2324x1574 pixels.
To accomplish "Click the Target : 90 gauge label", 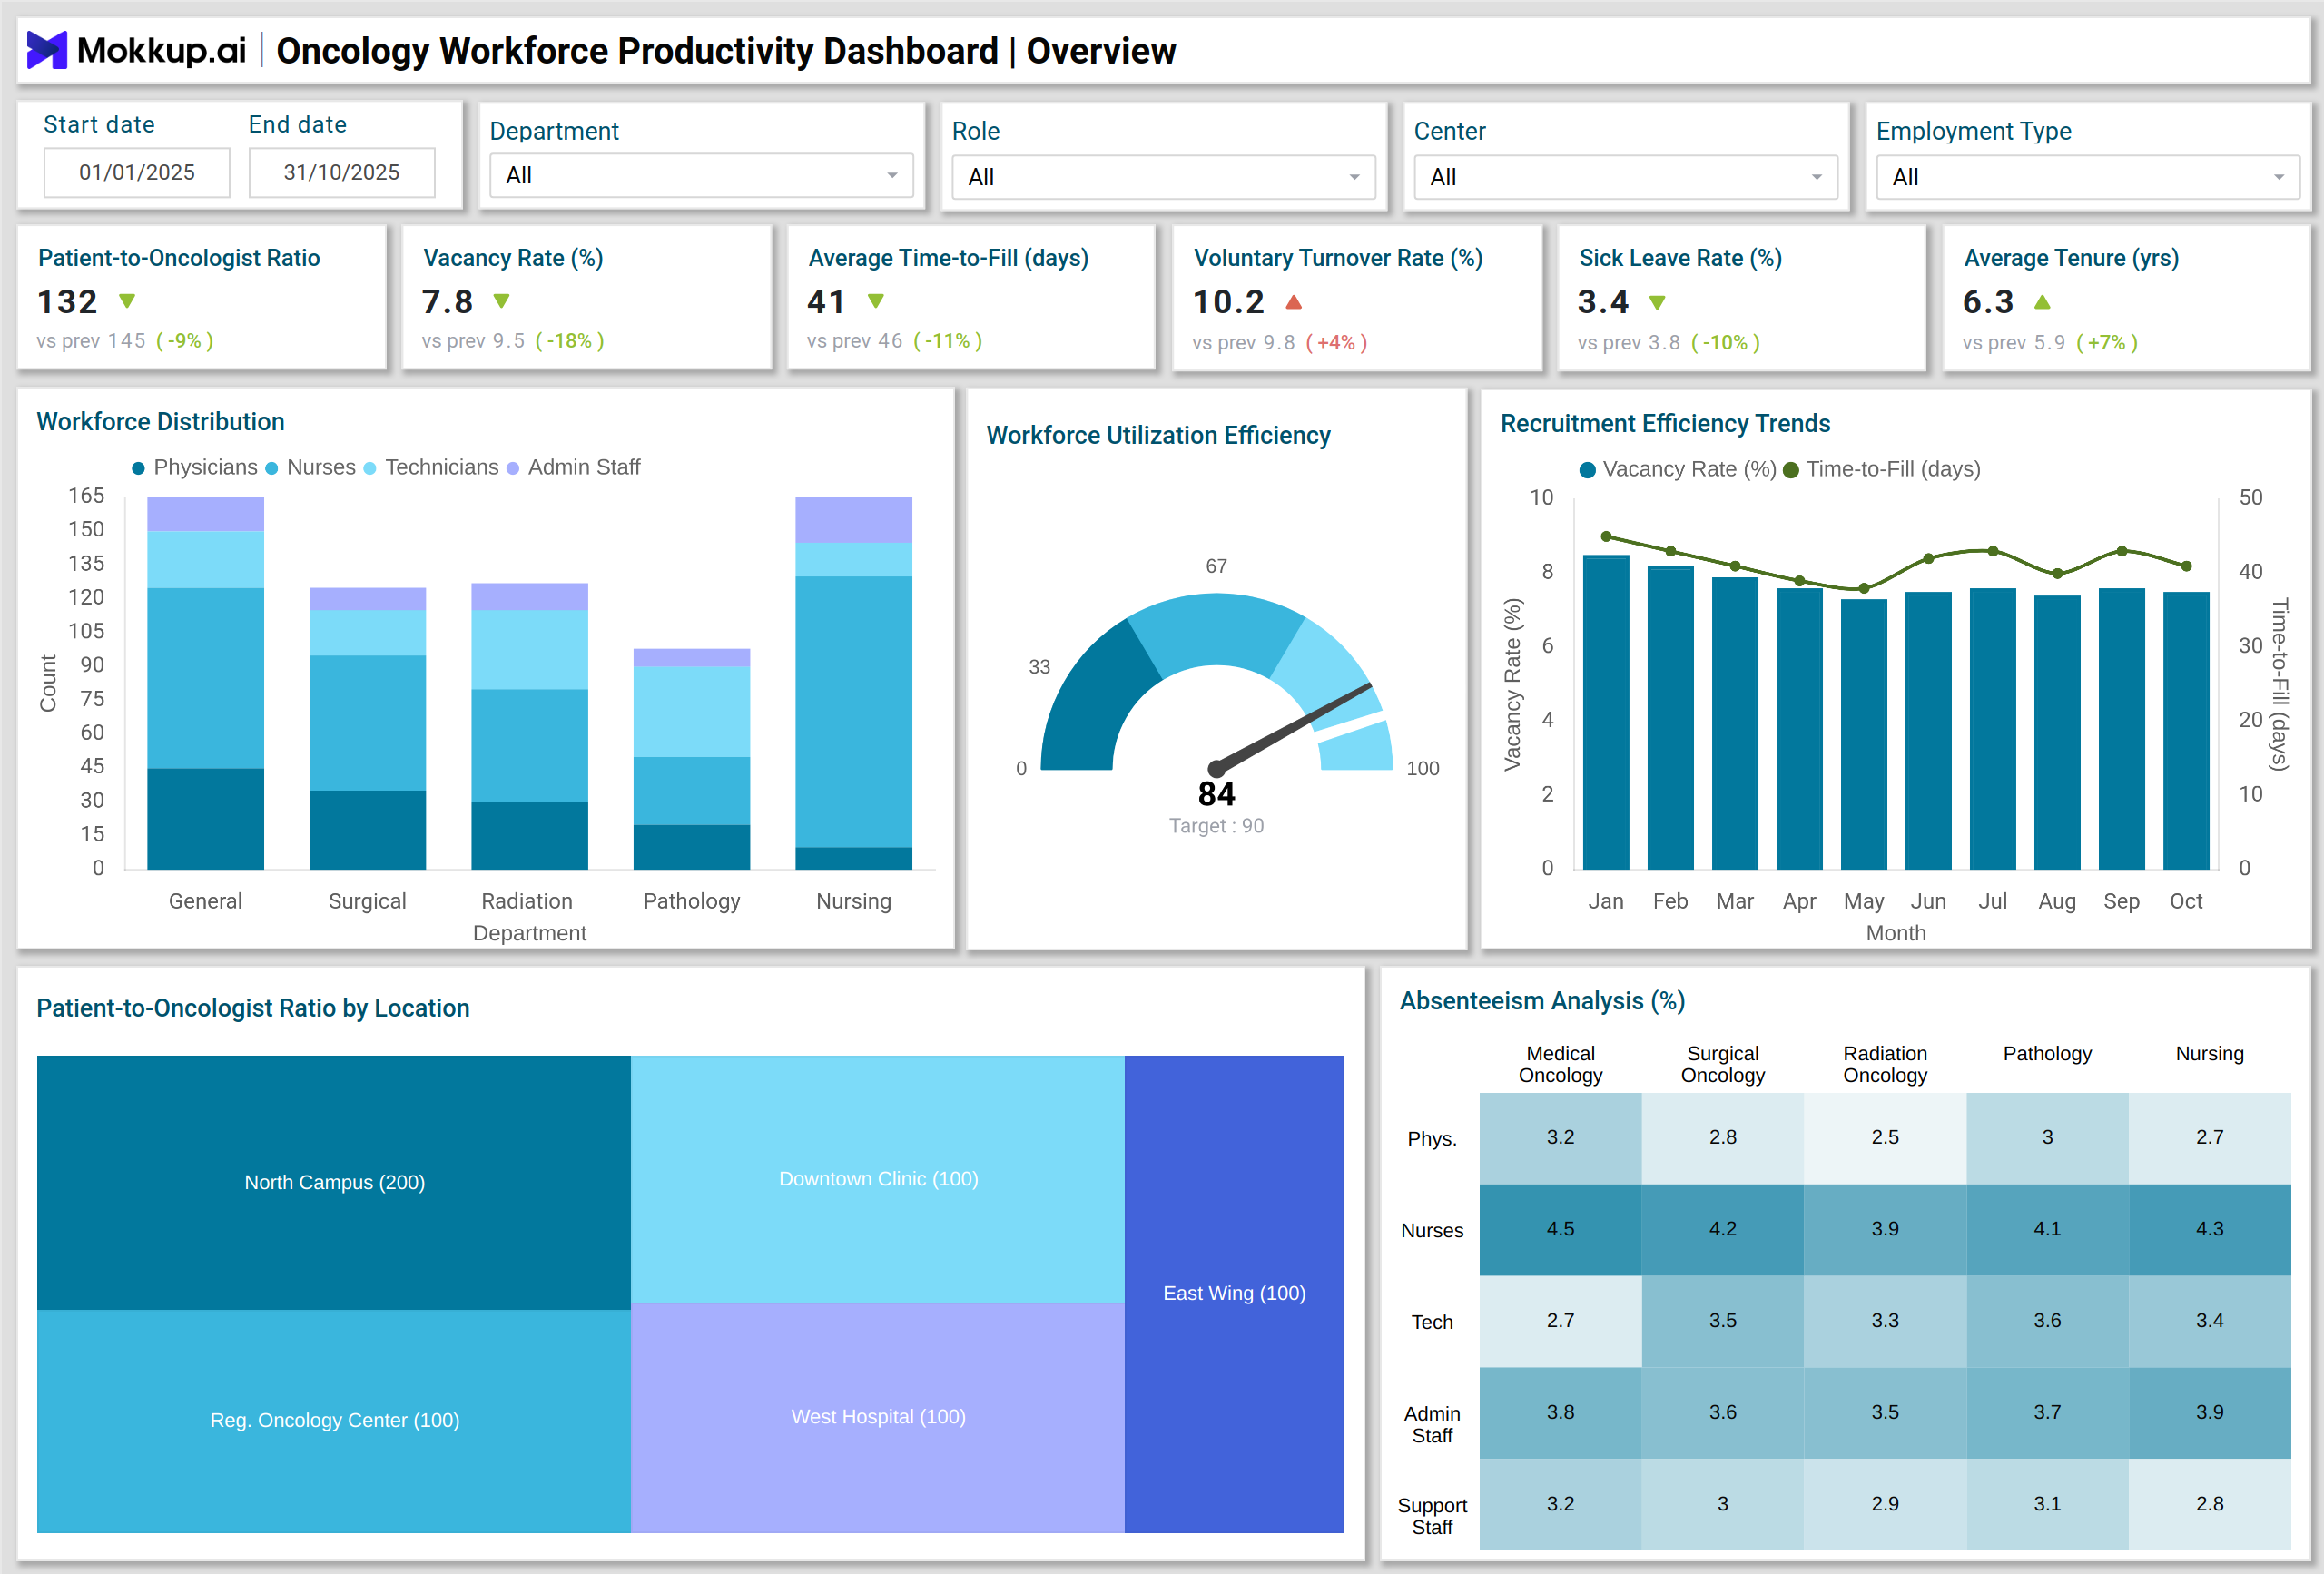I will coord(1216,826).
